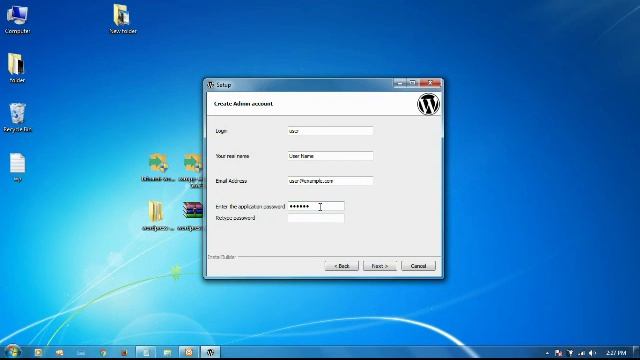Click the 'Retype password' label

pos(236,218)
